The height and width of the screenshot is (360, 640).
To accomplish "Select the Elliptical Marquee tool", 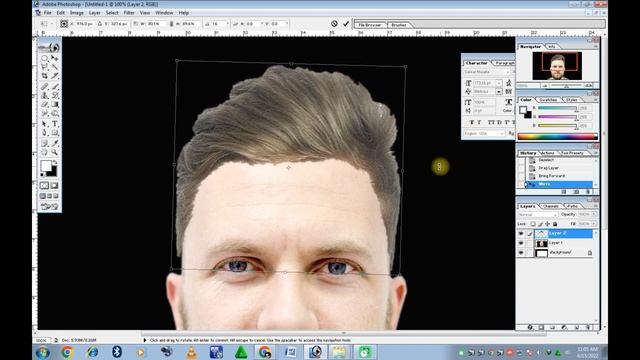I will coord(44,58).
